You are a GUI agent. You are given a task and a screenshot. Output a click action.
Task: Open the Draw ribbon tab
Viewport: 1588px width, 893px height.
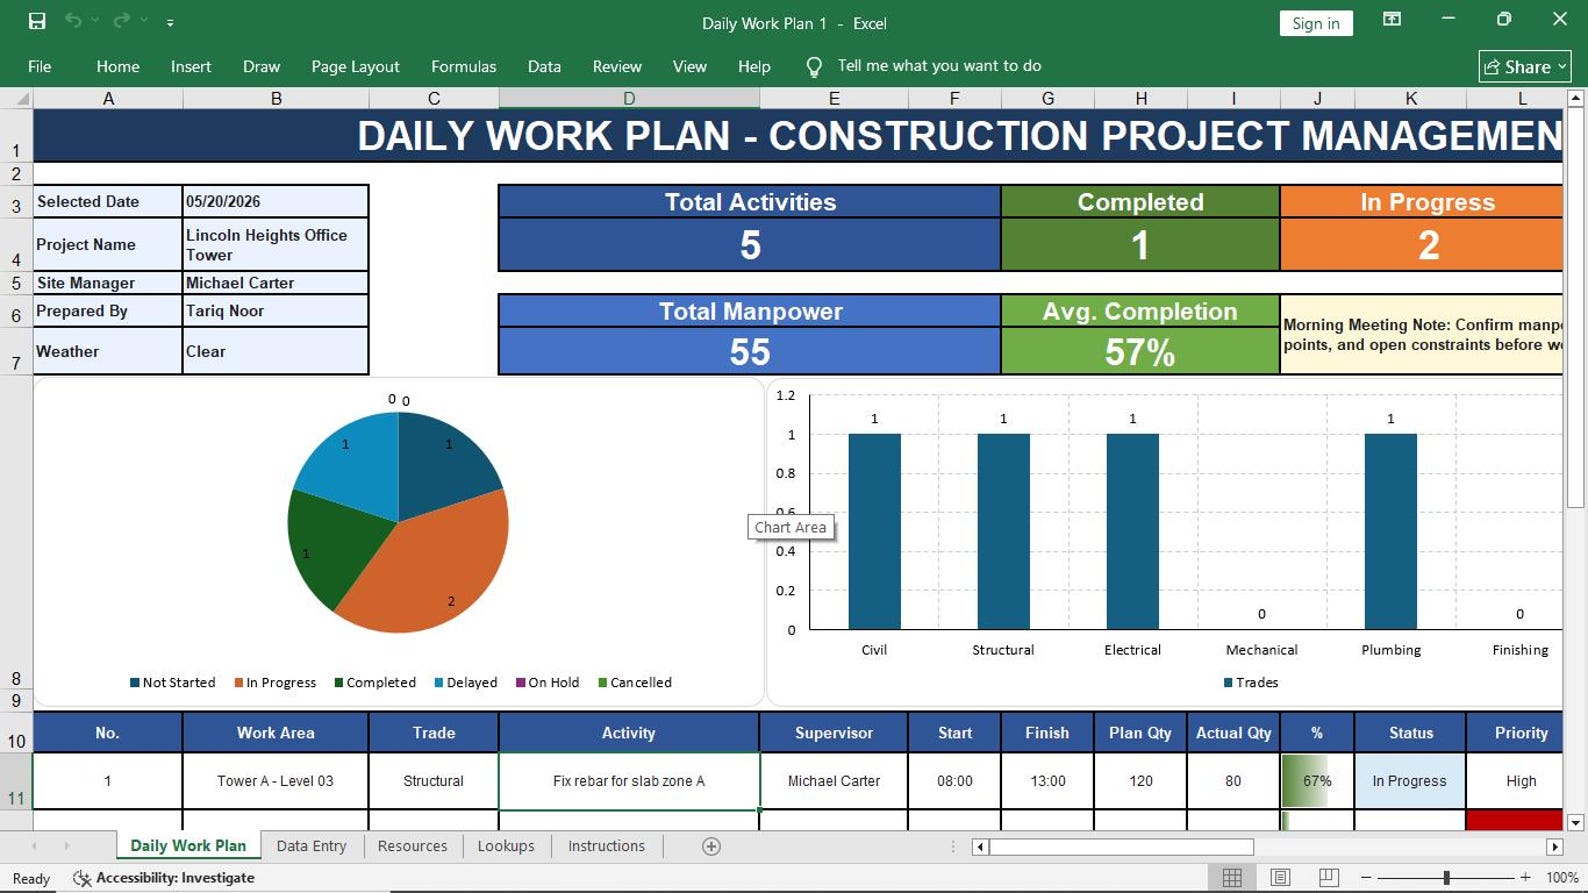261,66
